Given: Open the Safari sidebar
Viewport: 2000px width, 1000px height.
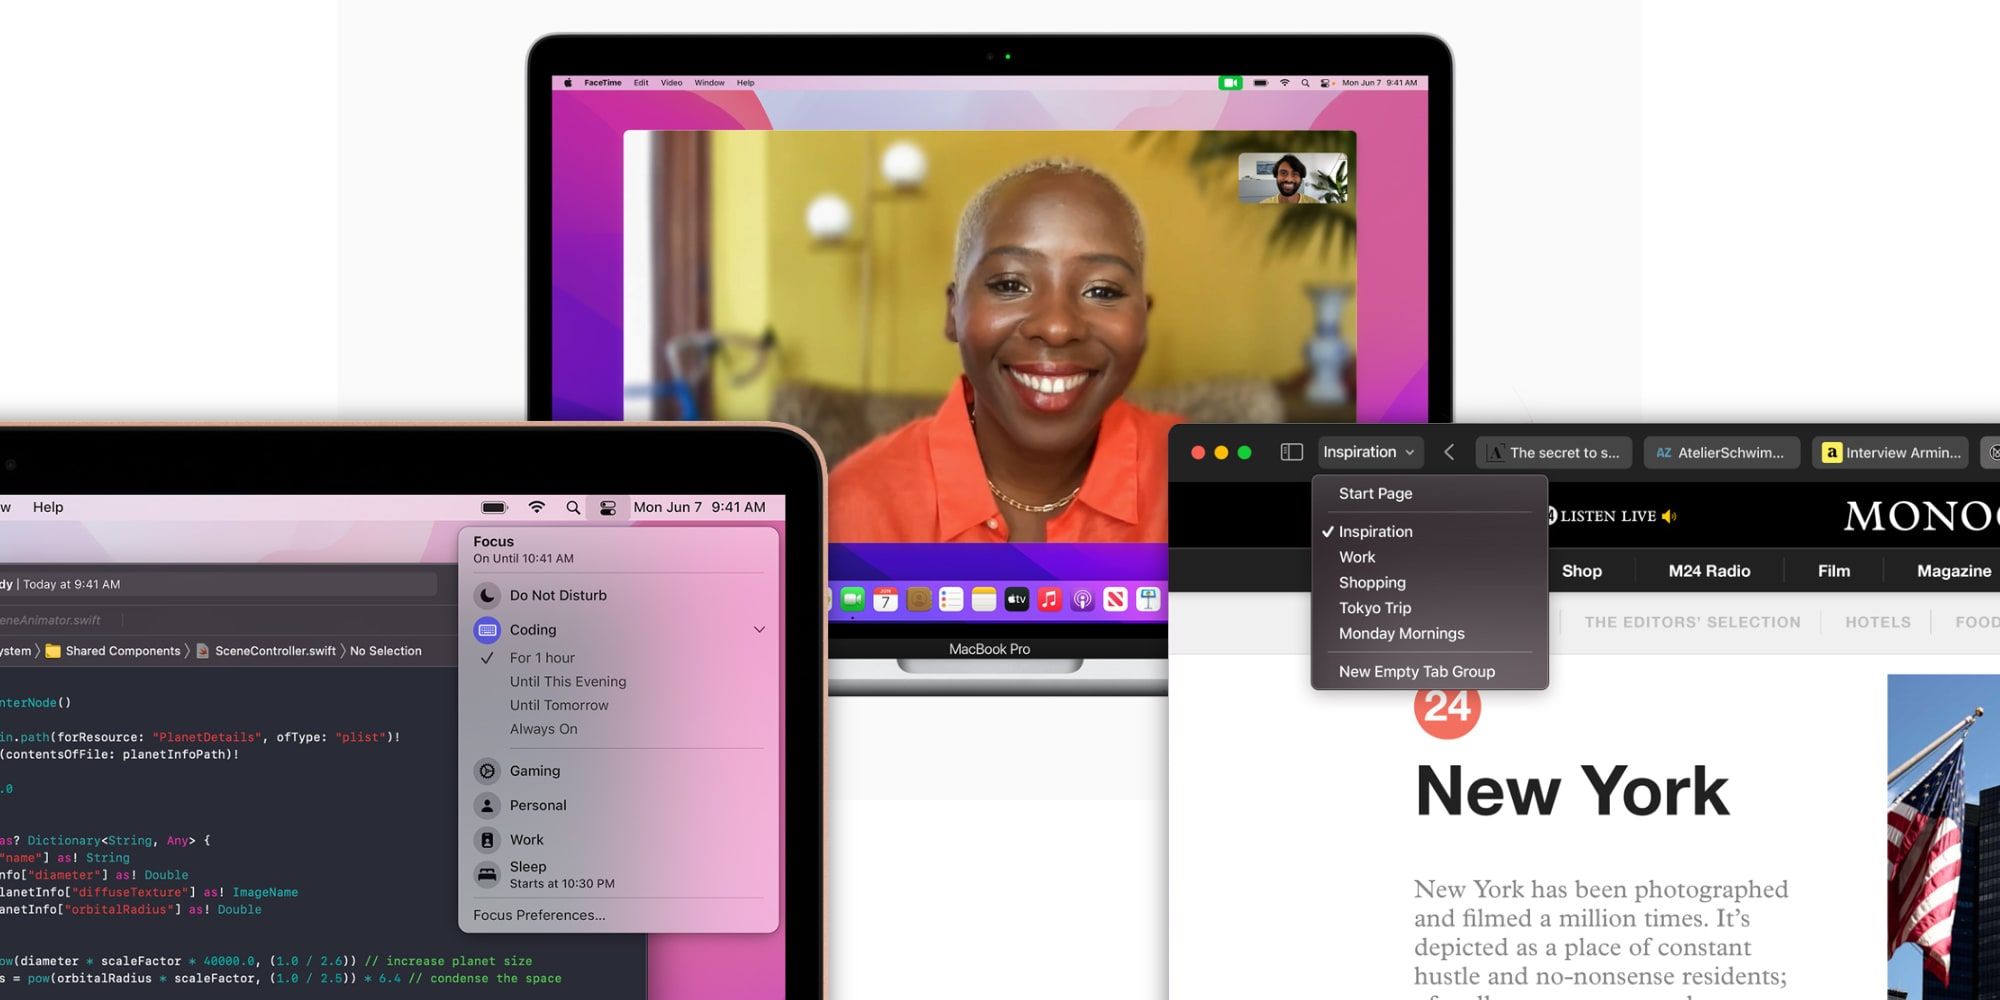Looking at the screenshot, I should click(1291, 452).
